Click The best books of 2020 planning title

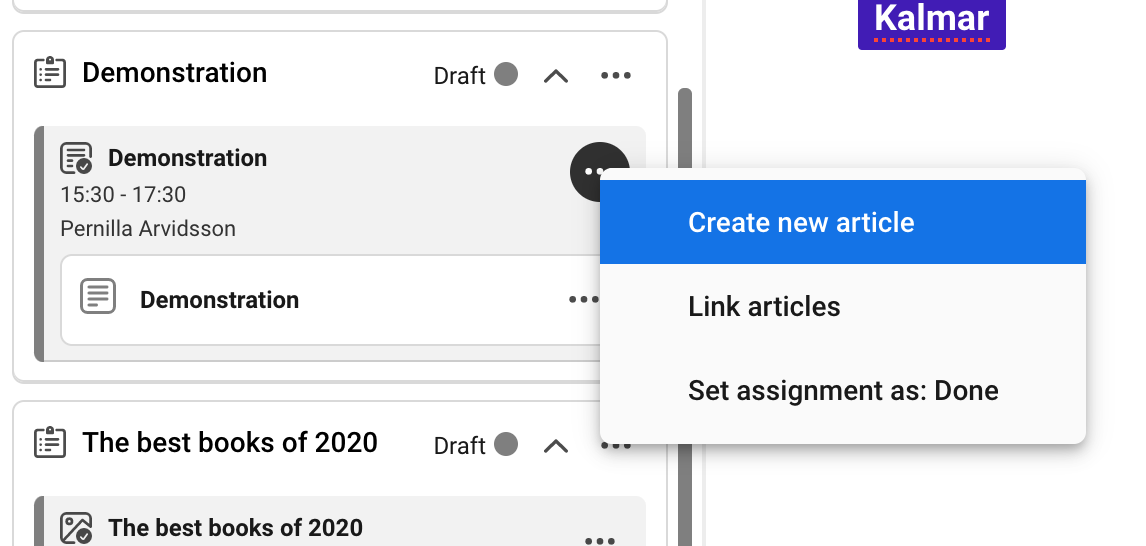coord(230,442)
